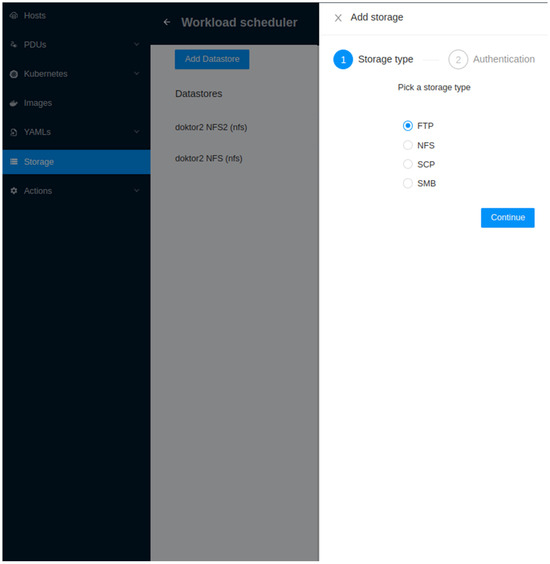550x564 pixels.
Task: Select the FTP radio button
Action: pyautogui.click(x=408, y=126)
